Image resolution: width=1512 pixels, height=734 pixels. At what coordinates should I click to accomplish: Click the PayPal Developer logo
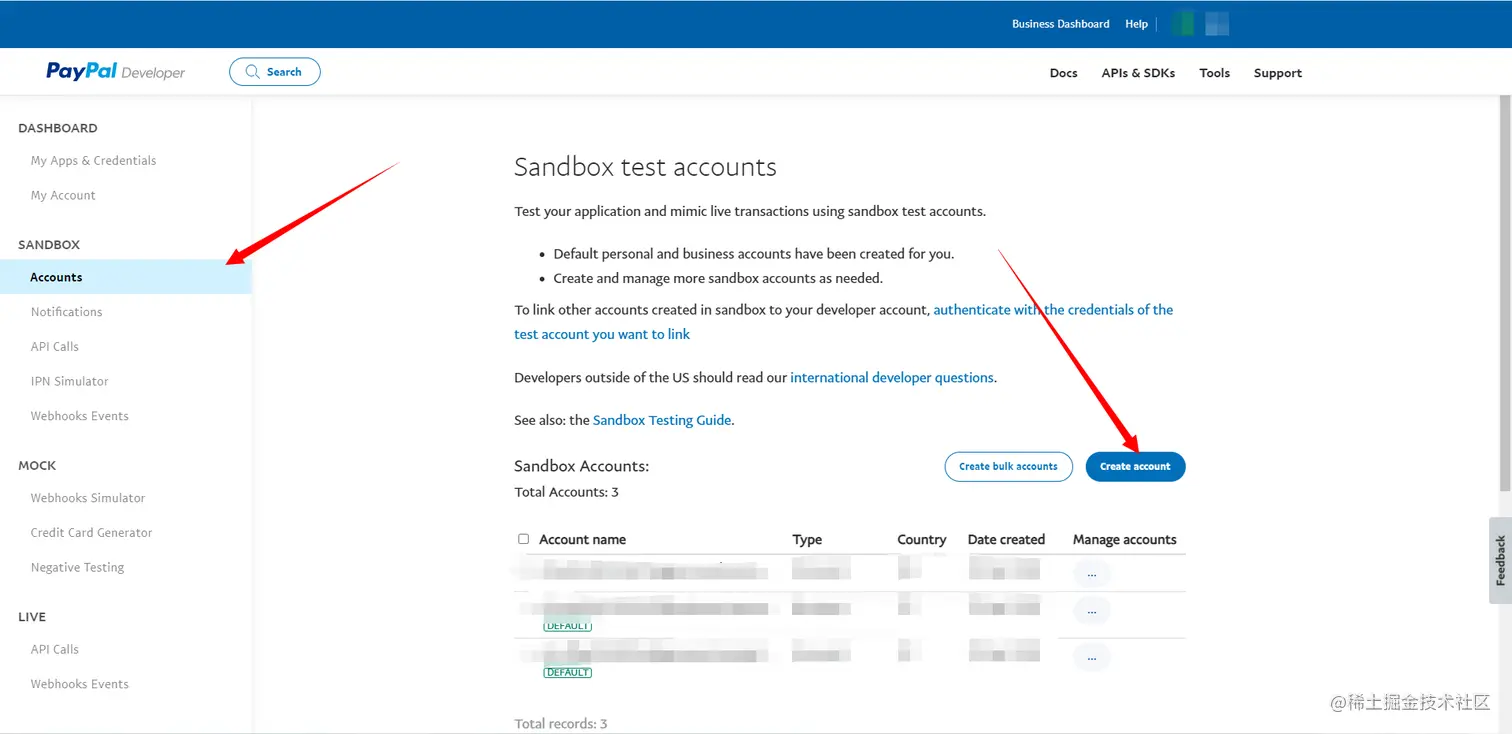coord(115,72)
